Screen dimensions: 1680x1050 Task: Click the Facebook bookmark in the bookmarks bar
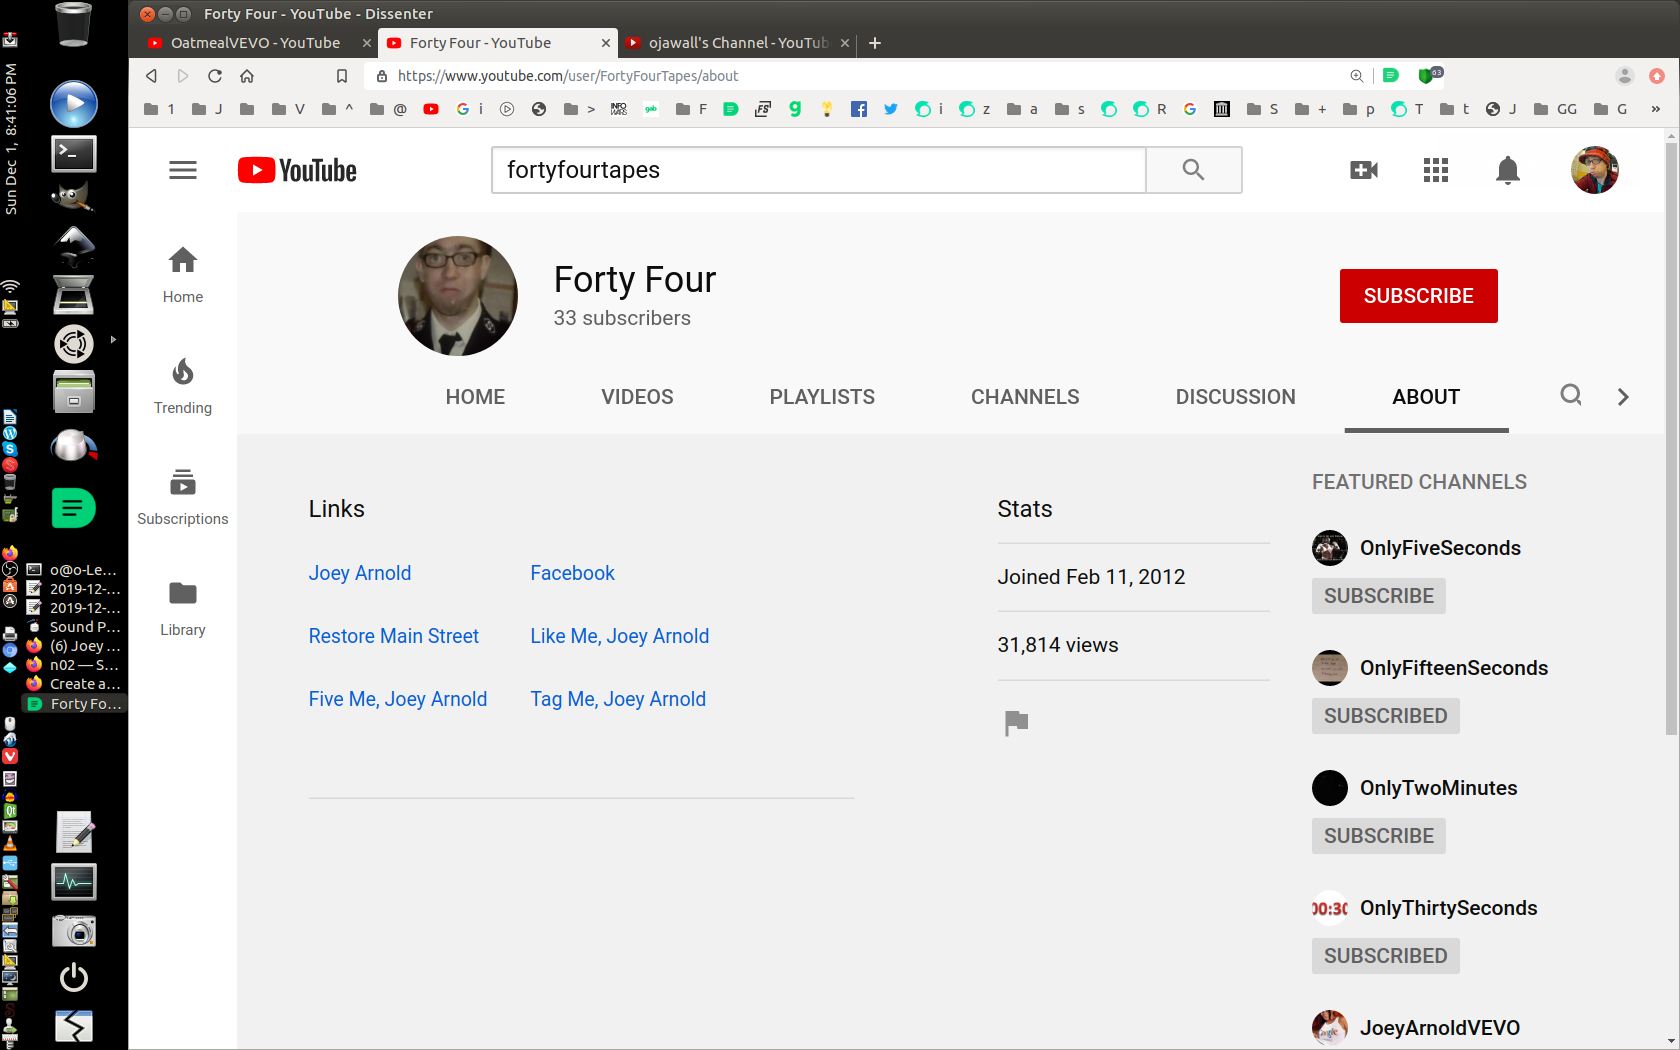pyautogui.click(x=858, y=109)
